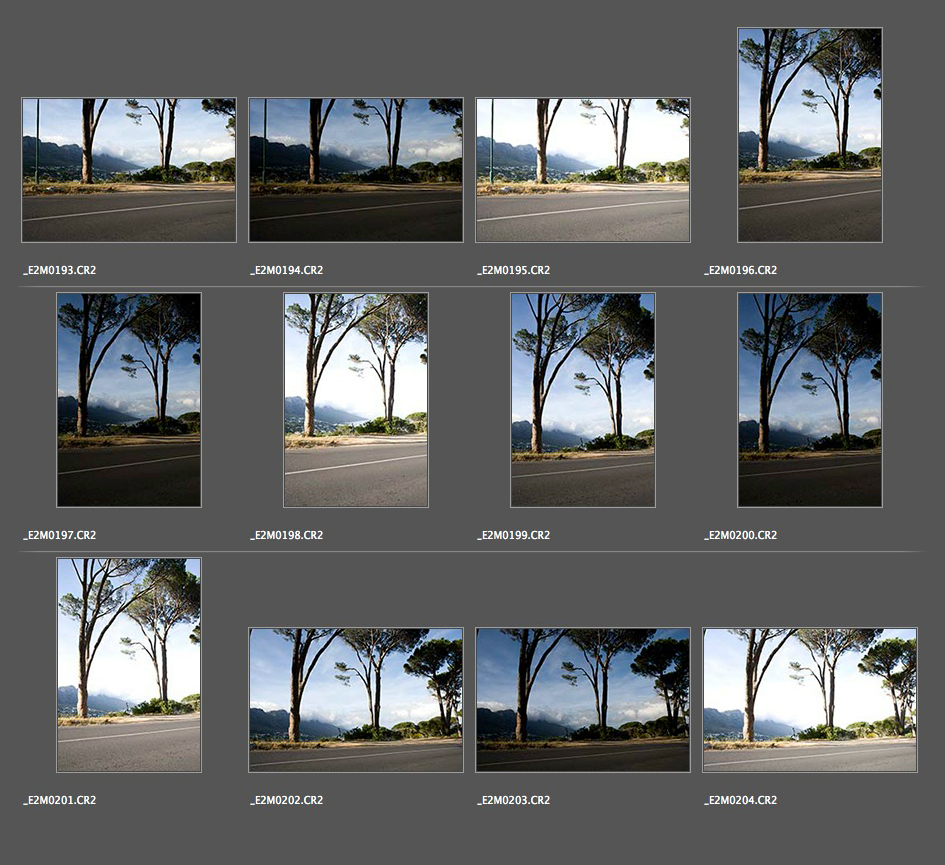Click the _E2M0198.CR2 filename text

(x=287, y=535)
